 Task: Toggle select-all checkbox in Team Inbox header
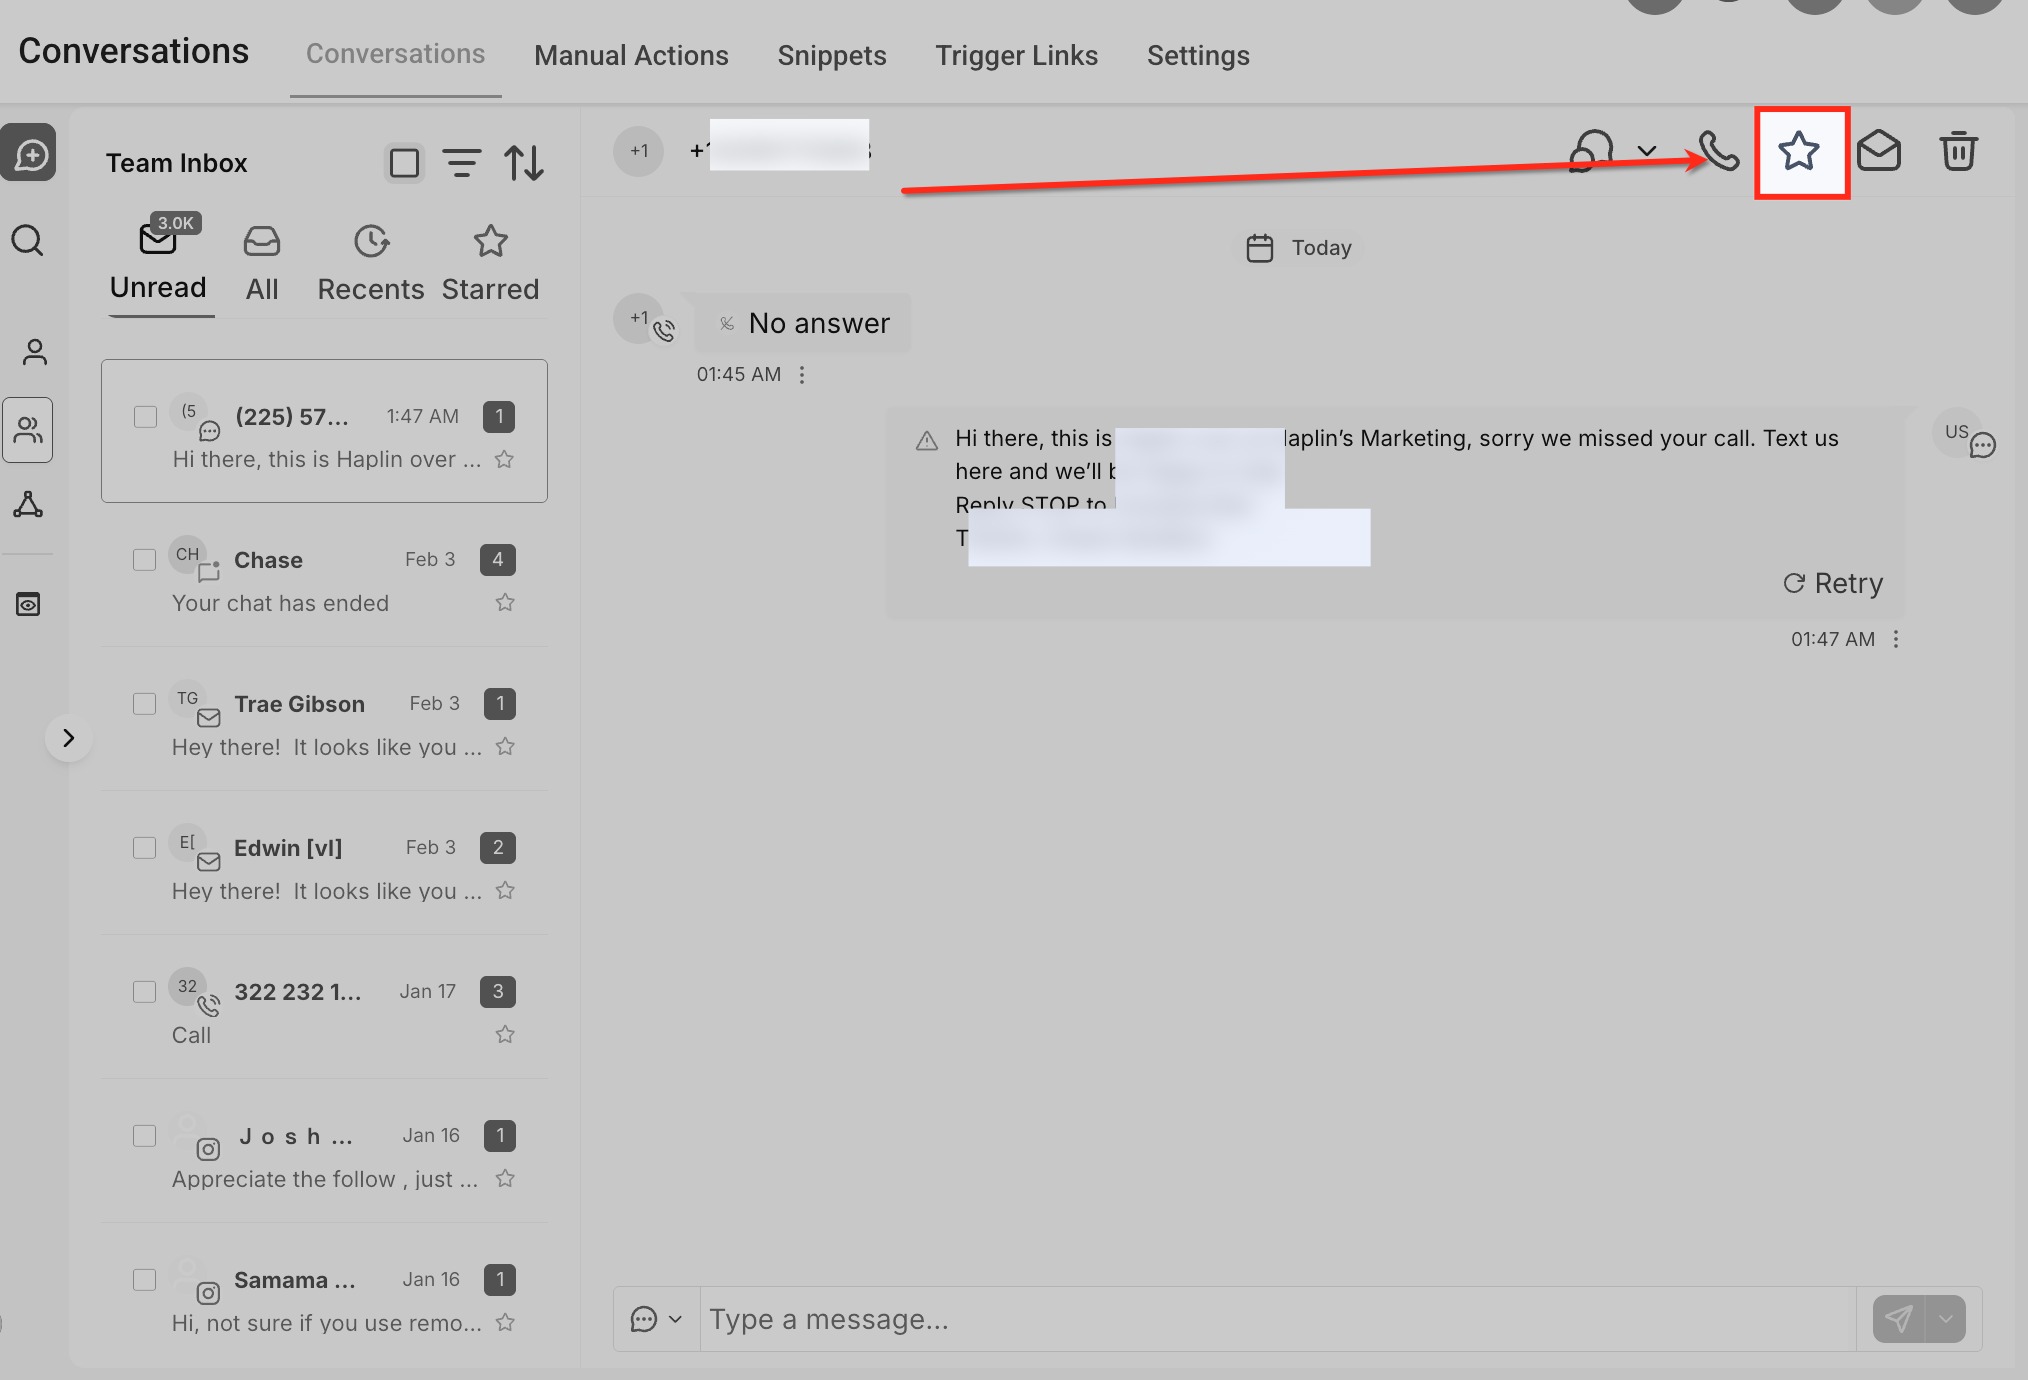(x=404, y=162)
